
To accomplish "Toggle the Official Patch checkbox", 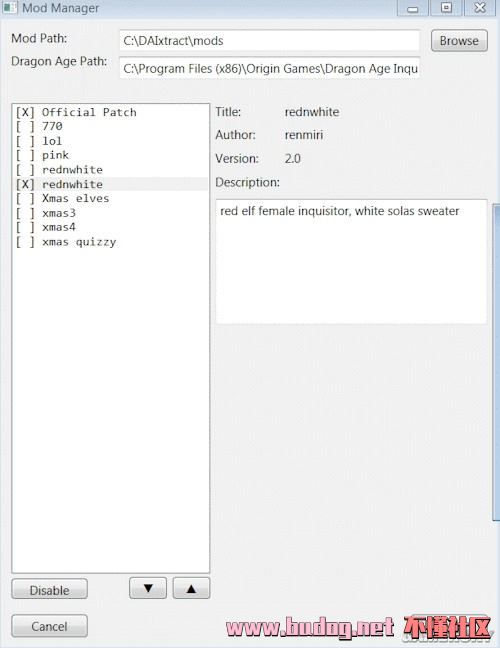I will (25, 112).
